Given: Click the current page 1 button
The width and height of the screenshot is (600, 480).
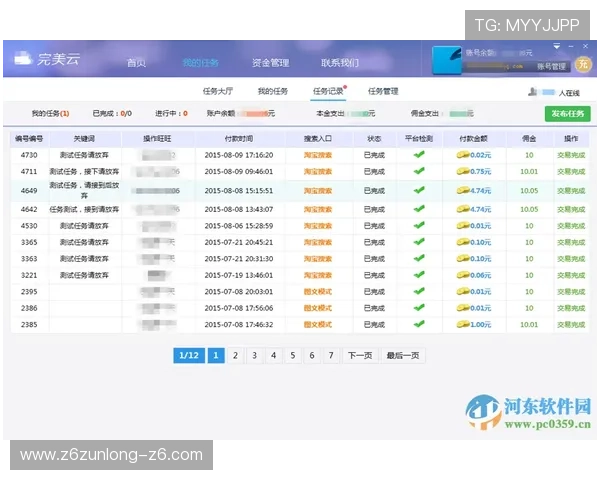Looking at the screenshot, I should (216, 356).
